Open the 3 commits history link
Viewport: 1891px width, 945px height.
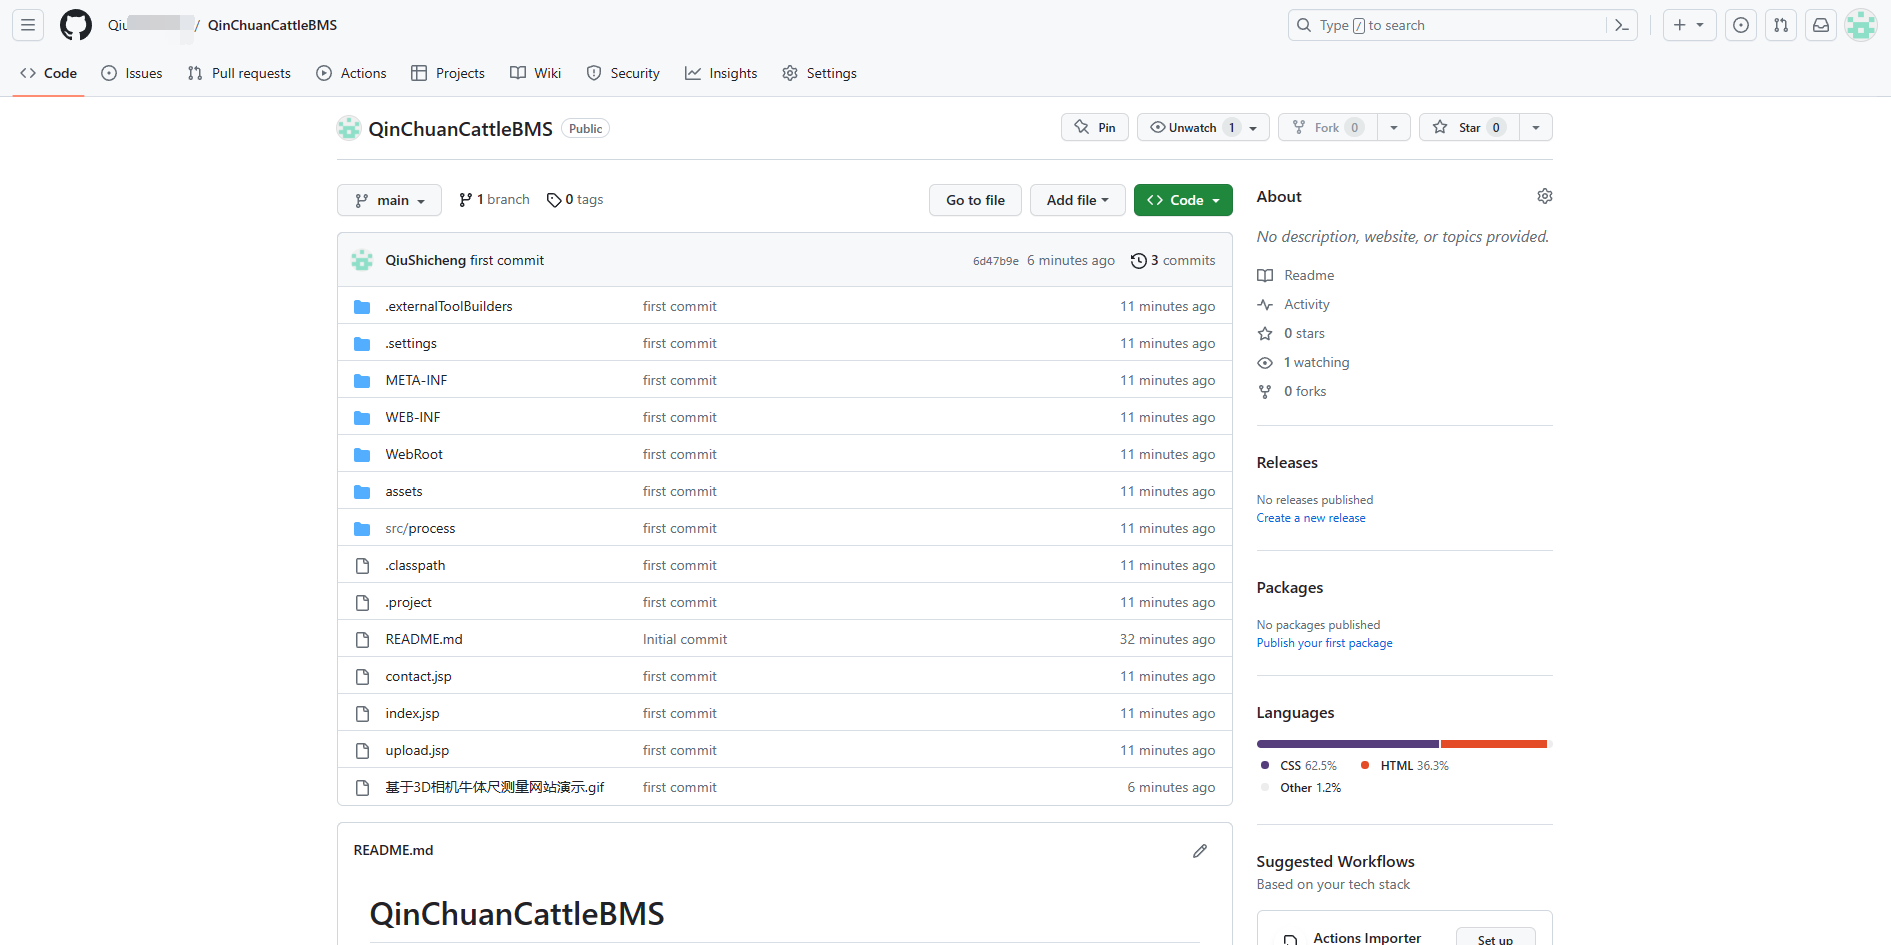(x=1173, y=260)
